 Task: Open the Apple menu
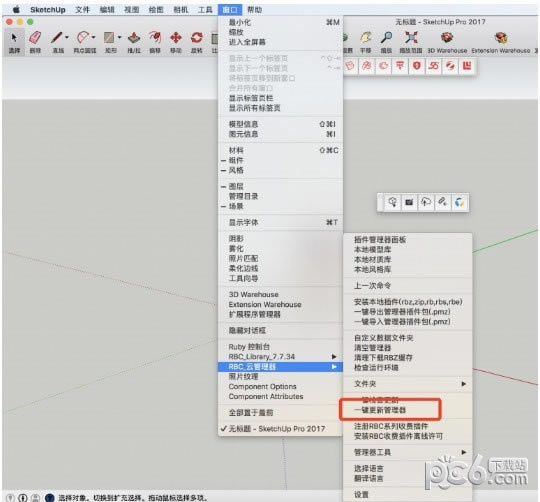click(16, 10)
